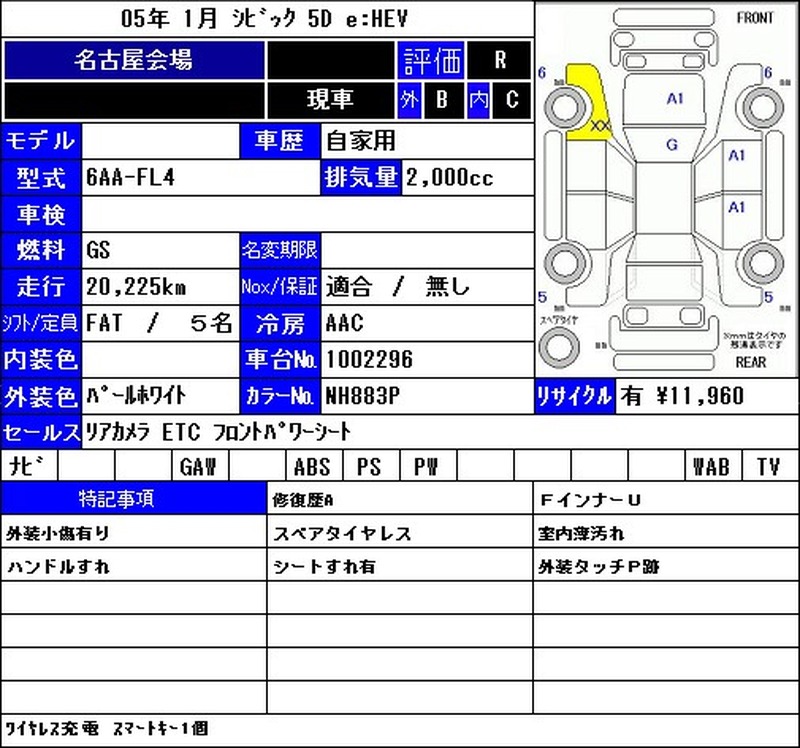
Task: Click the FAT / 5名 value
Action: pyautogui.click(x=159, y=323)
